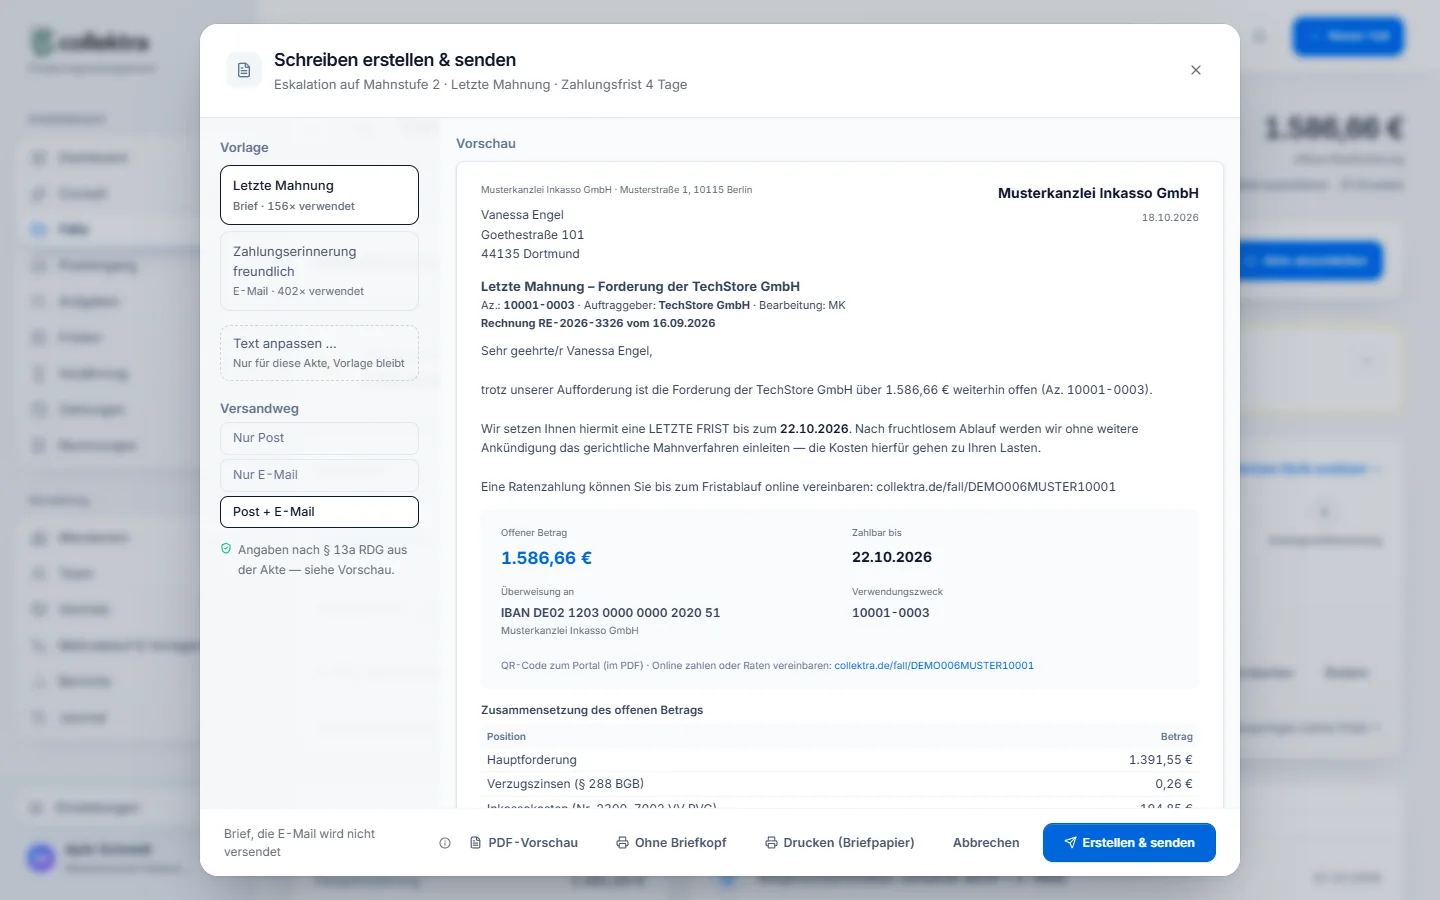This screenshot has width=1440, height=900.
Task: Click Drucken (Briefpapier)
Action: tap(840, 843)
